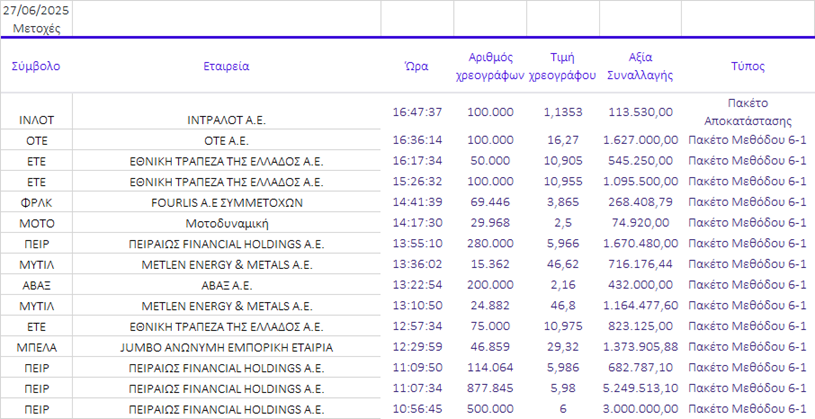The height and width of the screenshot is (419, 815).
Task: Click the value 1.670.480,00
Action: (640, 243)
